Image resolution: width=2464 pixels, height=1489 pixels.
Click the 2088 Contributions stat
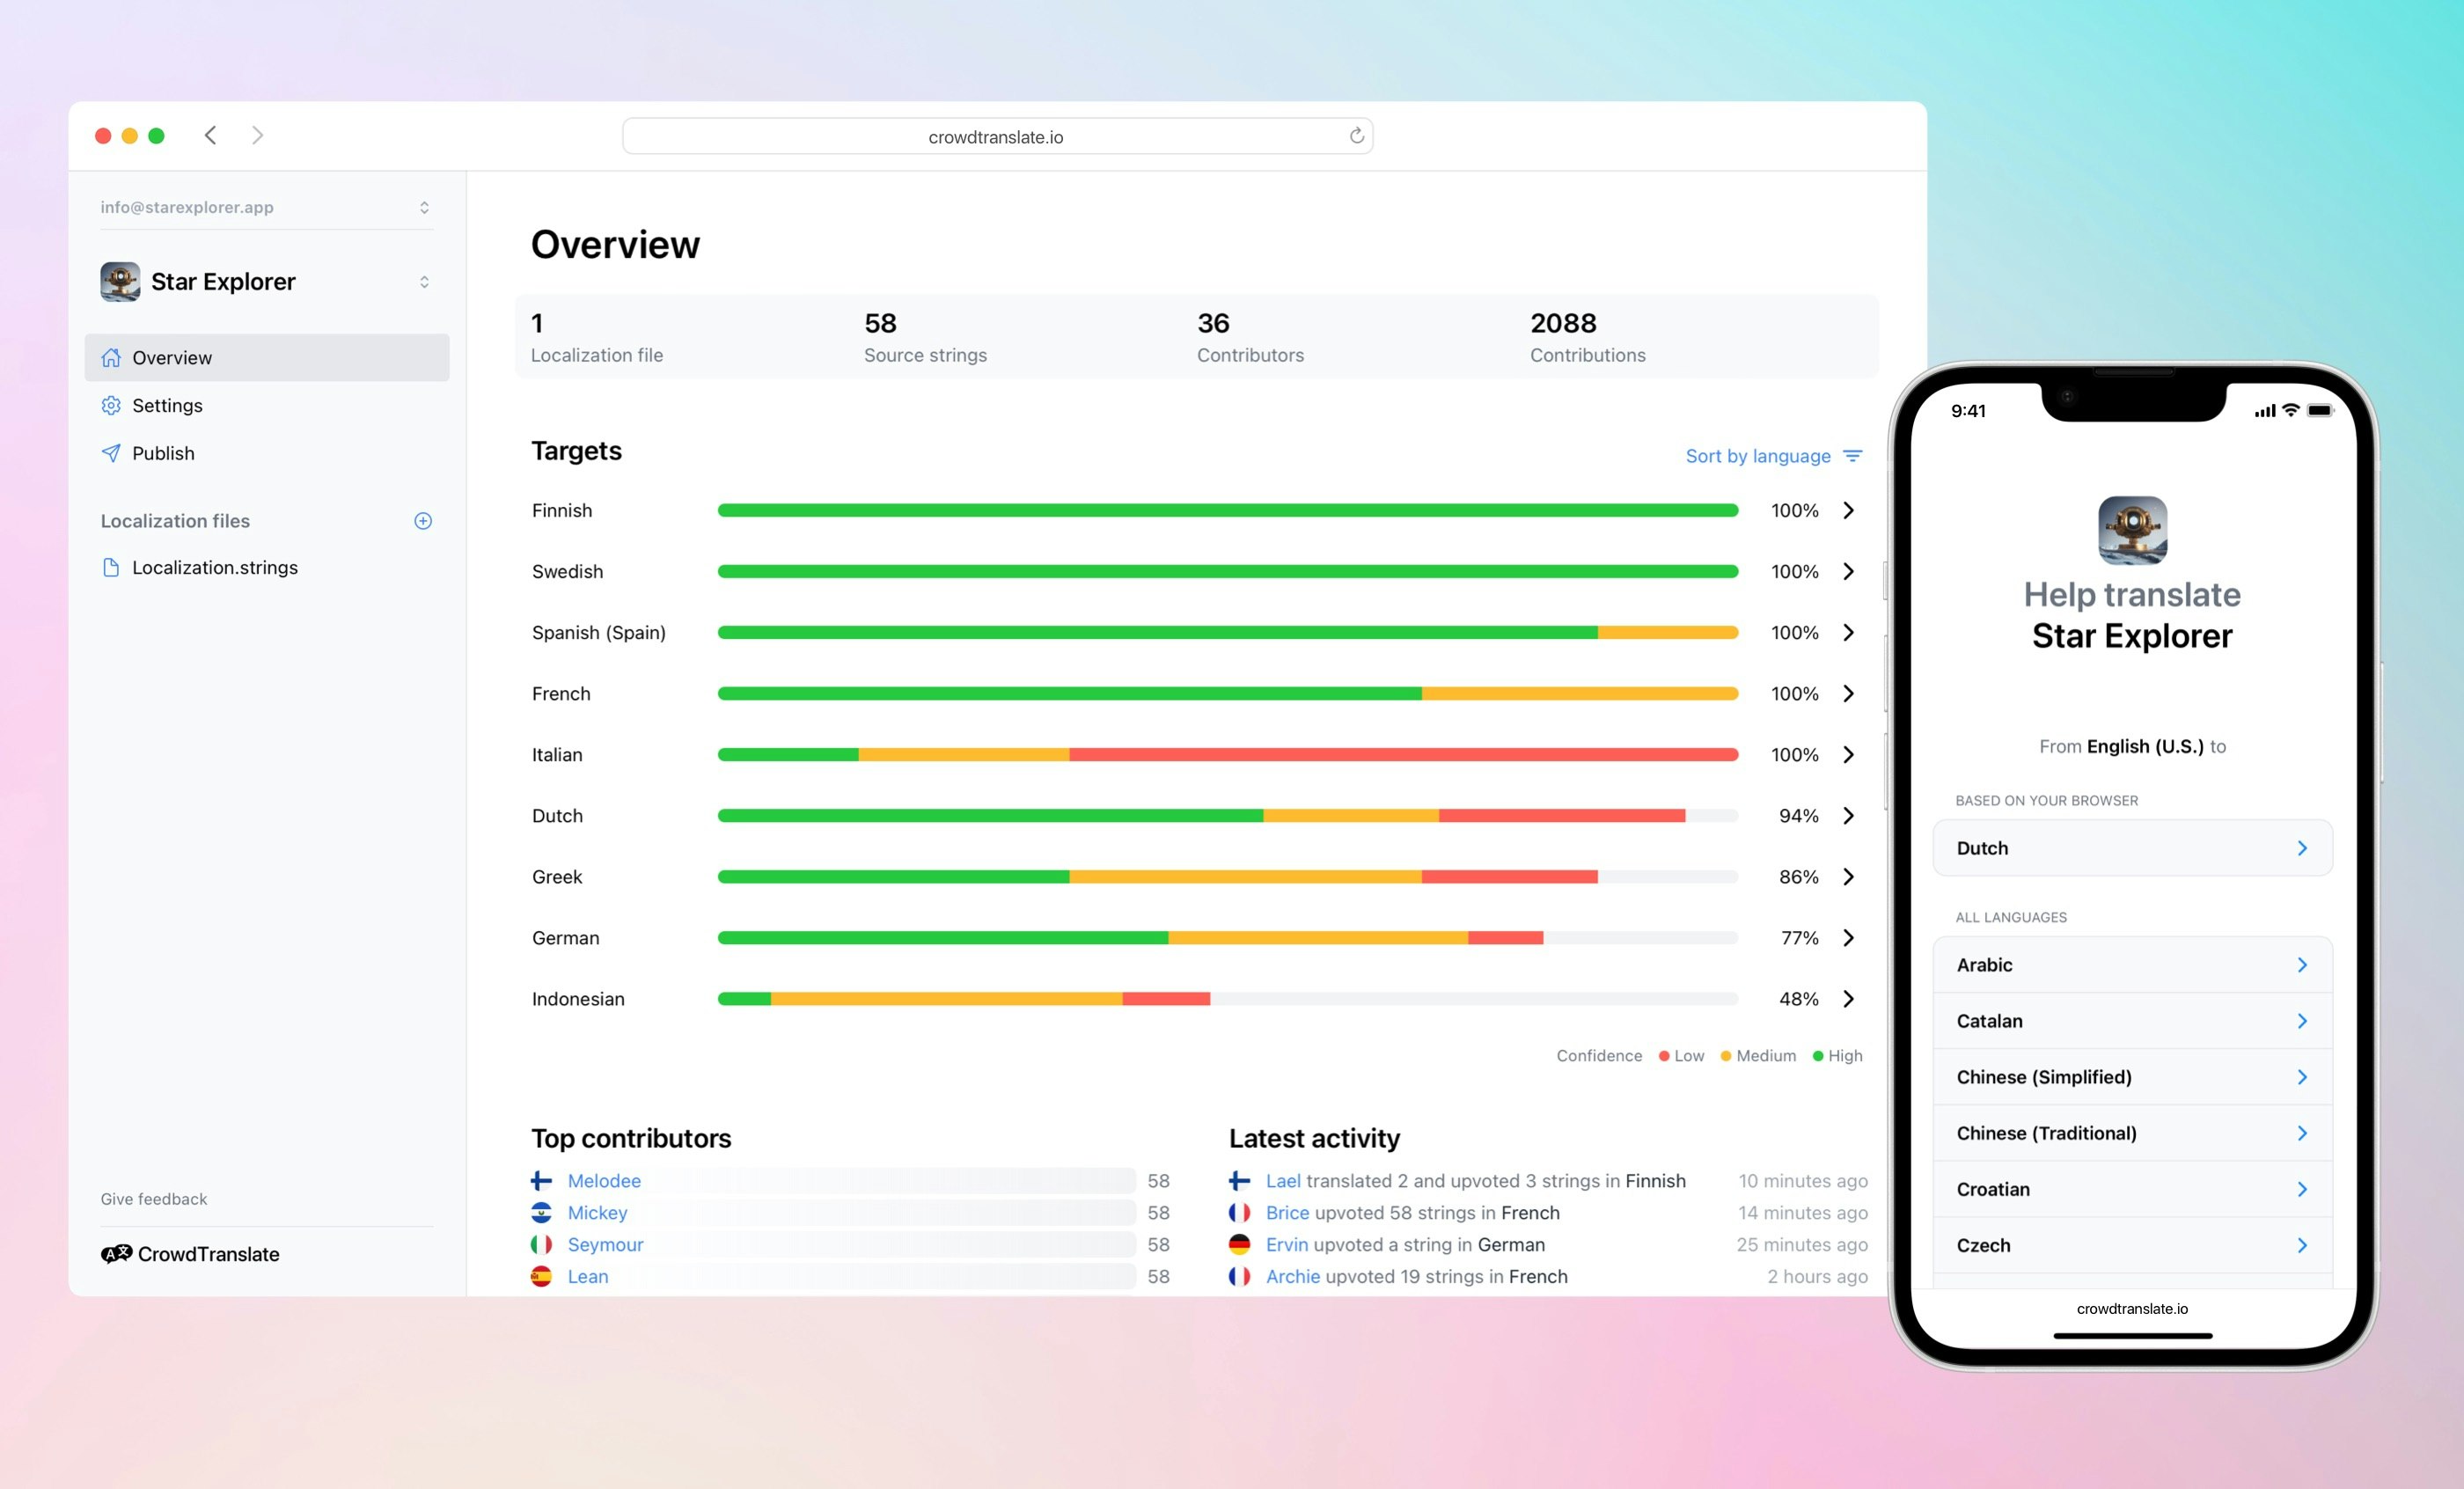pos(1588,337)
